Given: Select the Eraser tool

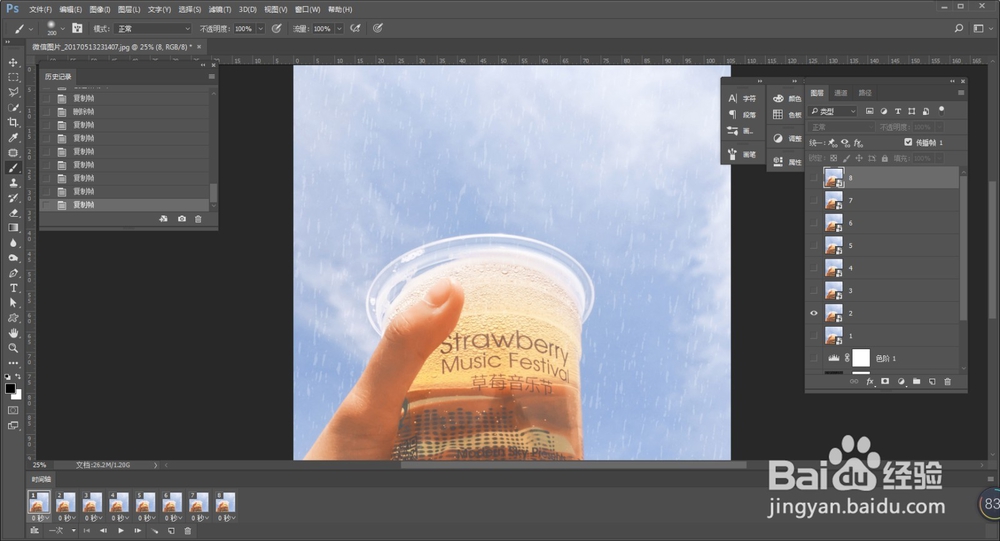Looking at the screenshot, I should 13,213.
